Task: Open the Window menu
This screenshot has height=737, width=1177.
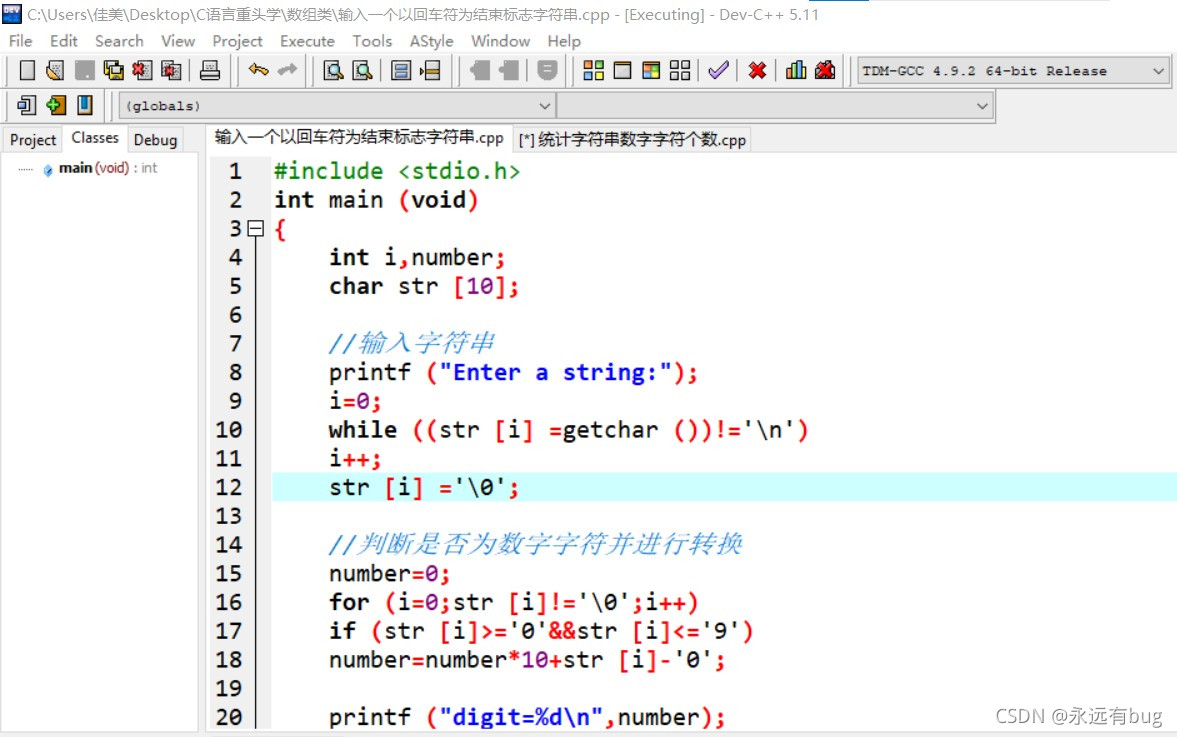Action: coord(501,41)
